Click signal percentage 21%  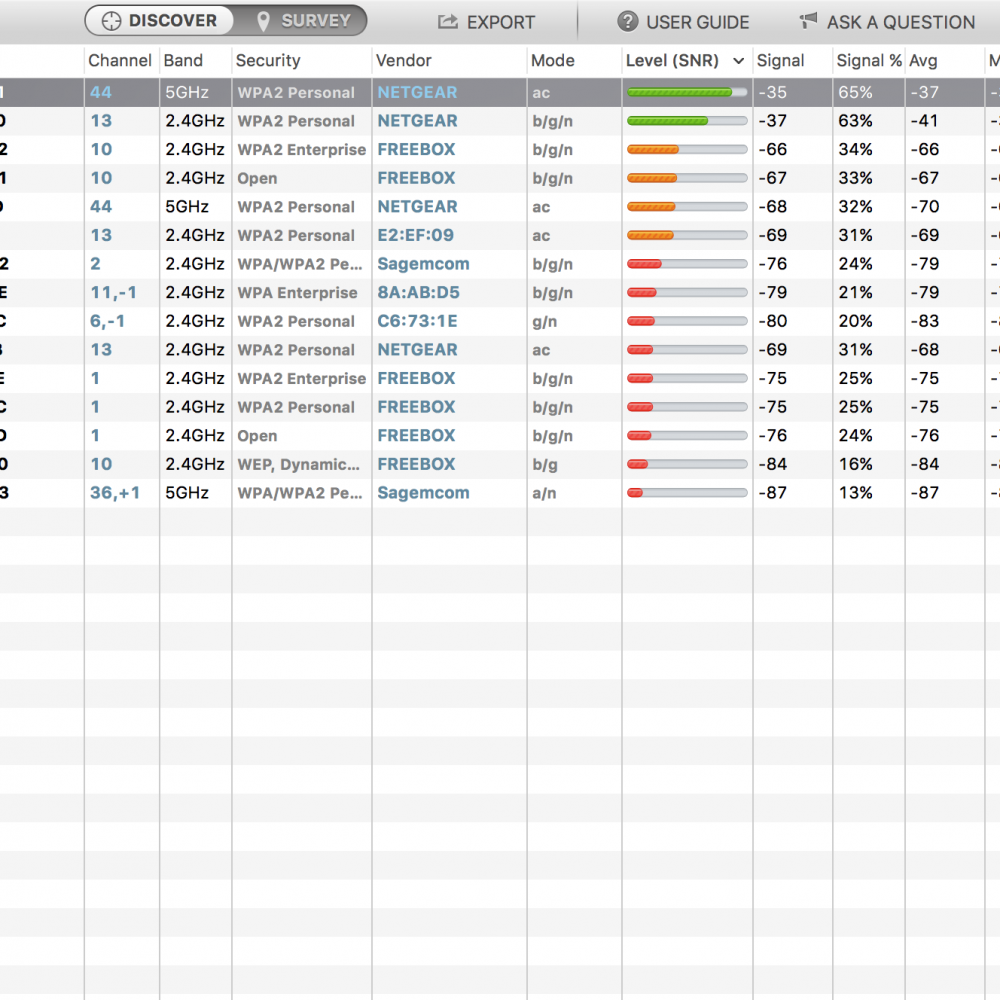[x=855, y=293]
